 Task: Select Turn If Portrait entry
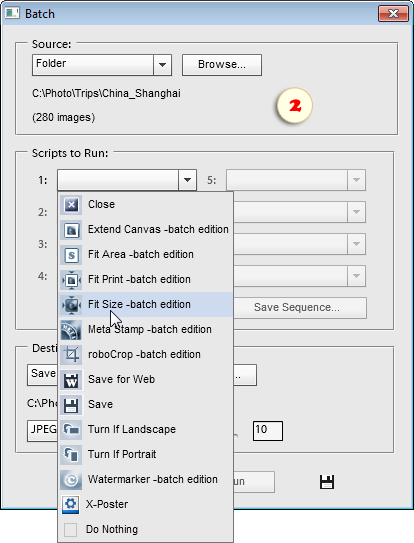(x=145, y=454)
